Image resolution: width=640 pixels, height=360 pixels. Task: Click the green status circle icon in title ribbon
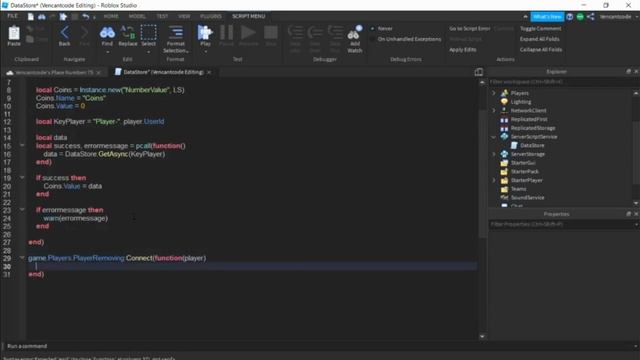(580, 17)
